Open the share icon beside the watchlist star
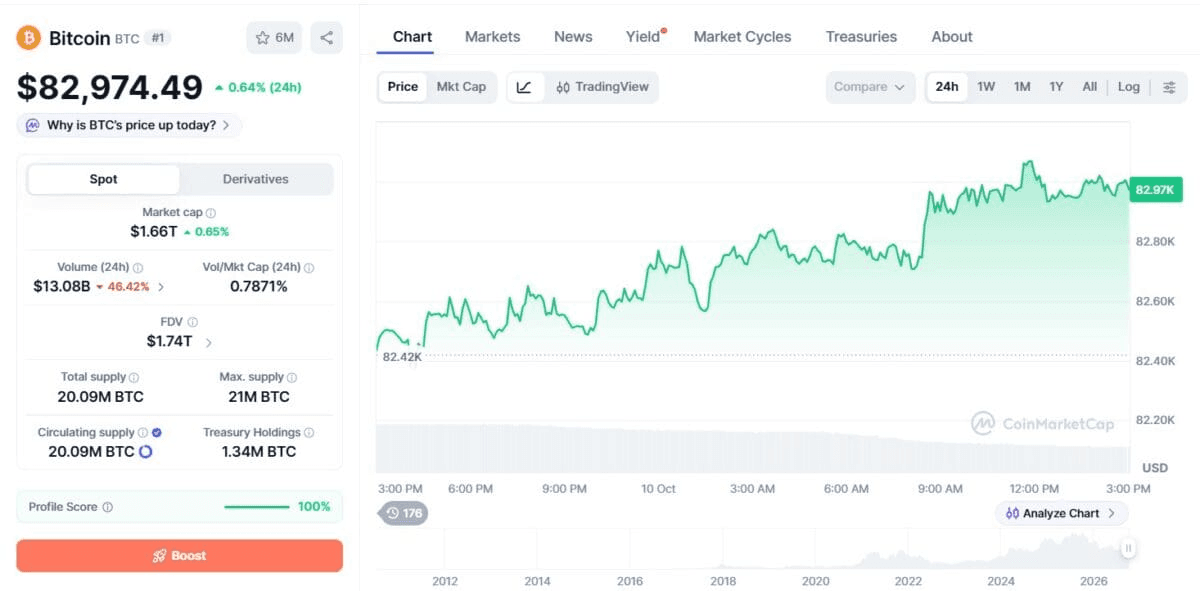The width and height of the screenshot is (1200, 591). (326, 38)
